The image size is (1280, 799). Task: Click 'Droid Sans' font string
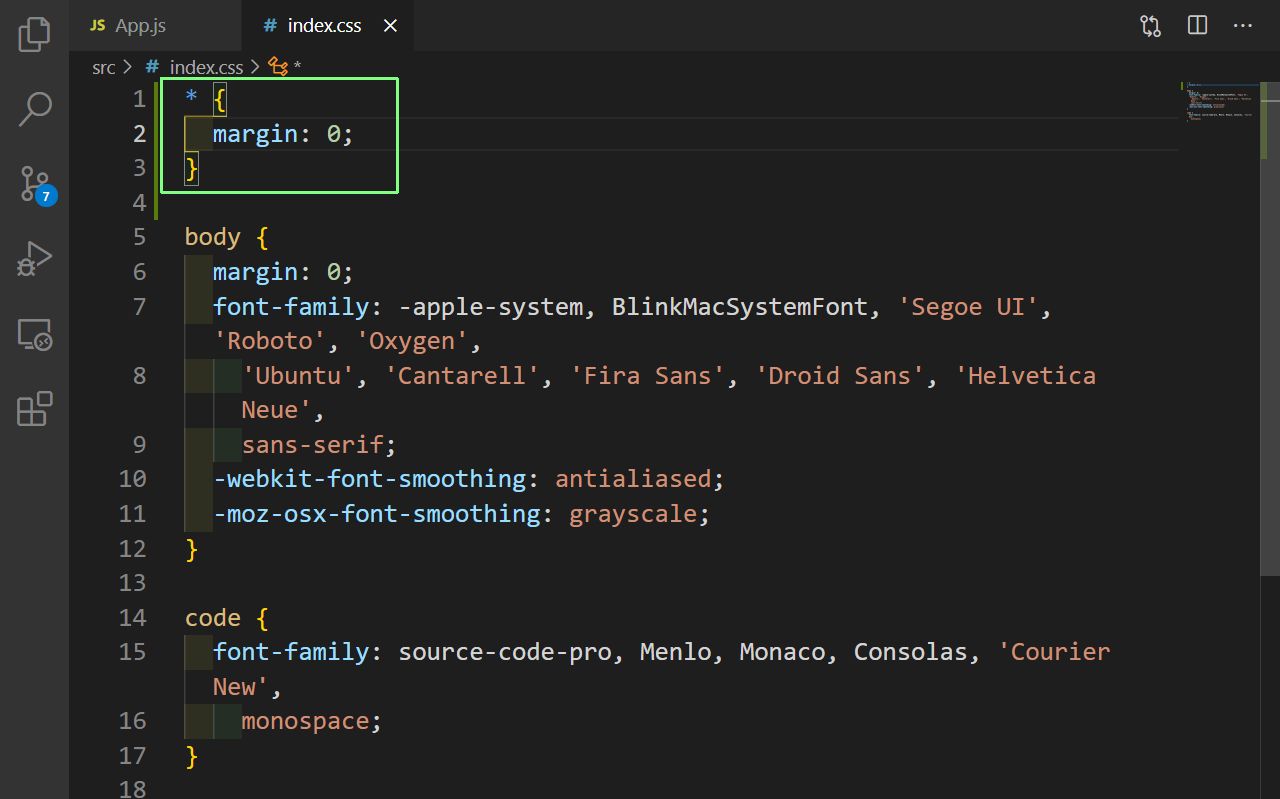840,375
